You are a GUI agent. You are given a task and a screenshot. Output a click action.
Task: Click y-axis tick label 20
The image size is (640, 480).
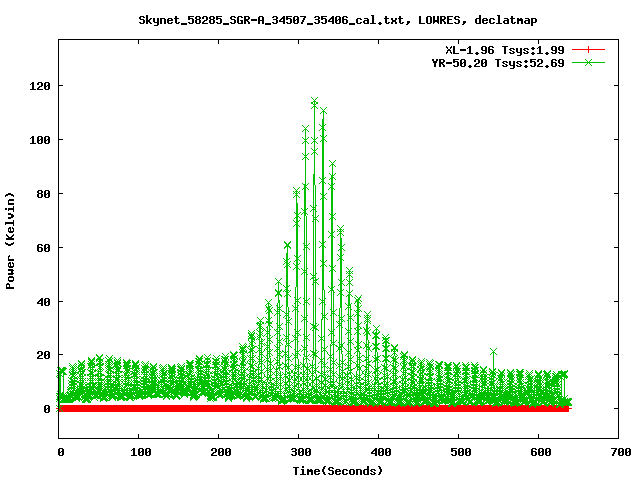43,355
